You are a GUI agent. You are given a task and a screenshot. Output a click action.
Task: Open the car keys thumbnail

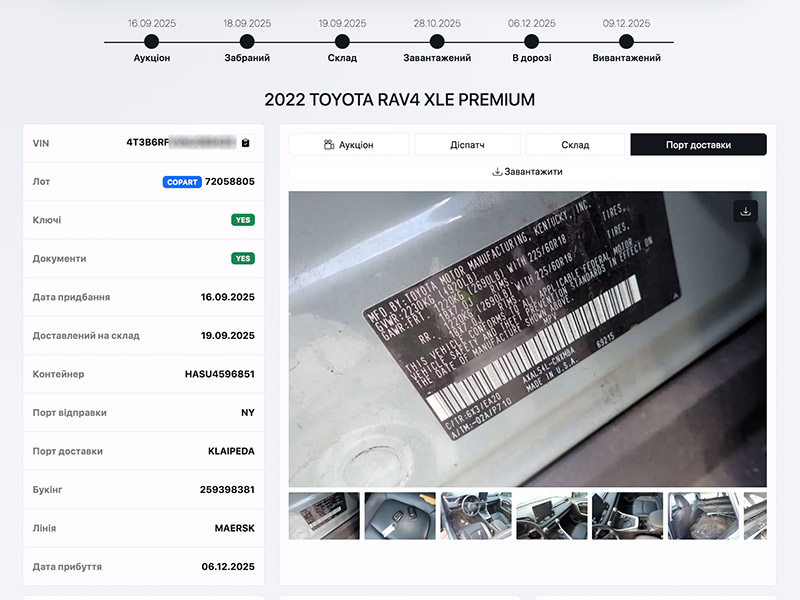[x=400, y=516]
